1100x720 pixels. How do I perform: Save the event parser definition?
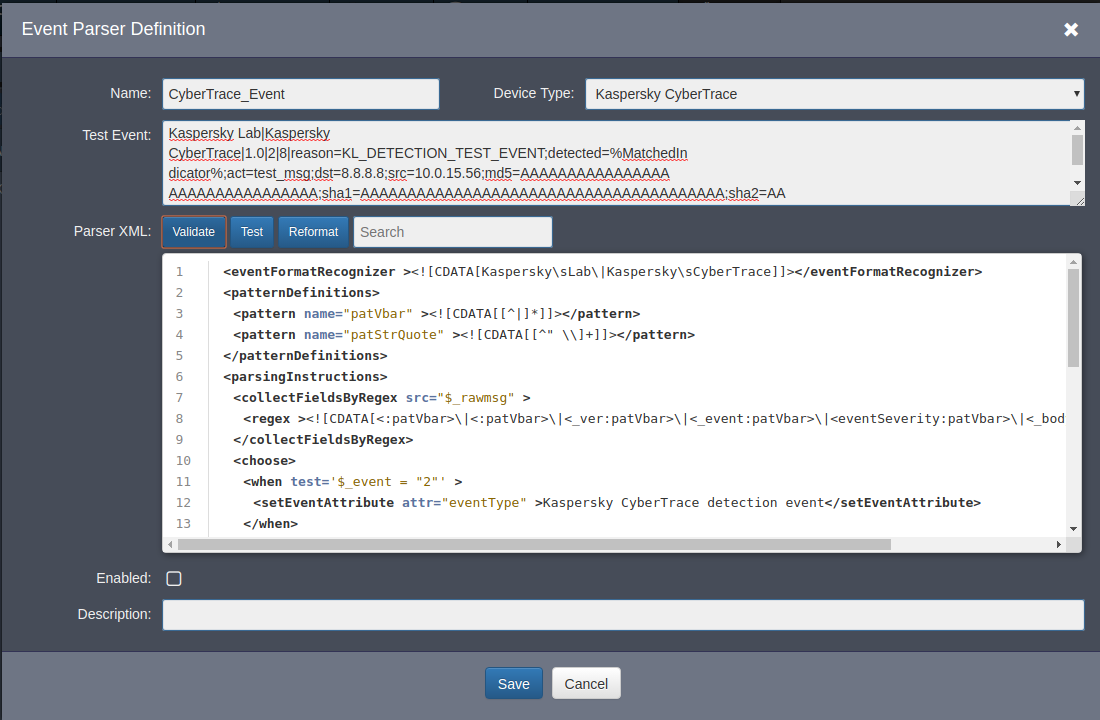[513, 683]
